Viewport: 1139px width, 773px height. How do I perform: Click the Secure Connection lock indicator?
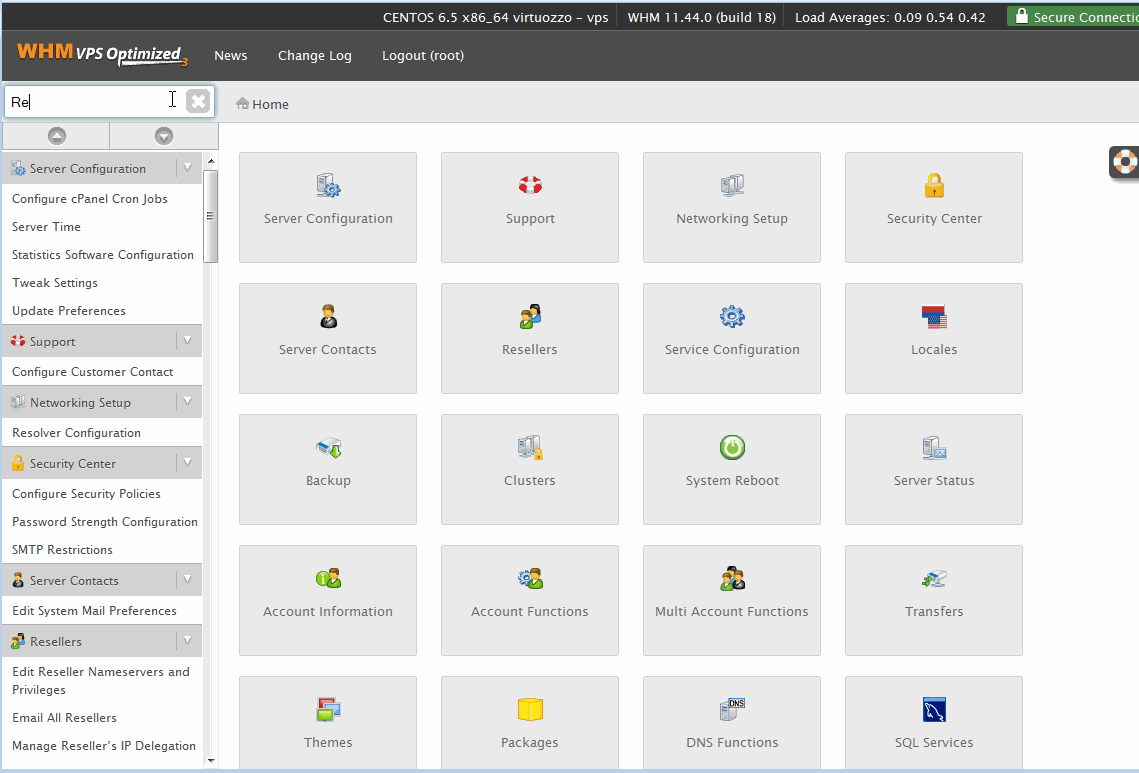tap(1074, 17)
